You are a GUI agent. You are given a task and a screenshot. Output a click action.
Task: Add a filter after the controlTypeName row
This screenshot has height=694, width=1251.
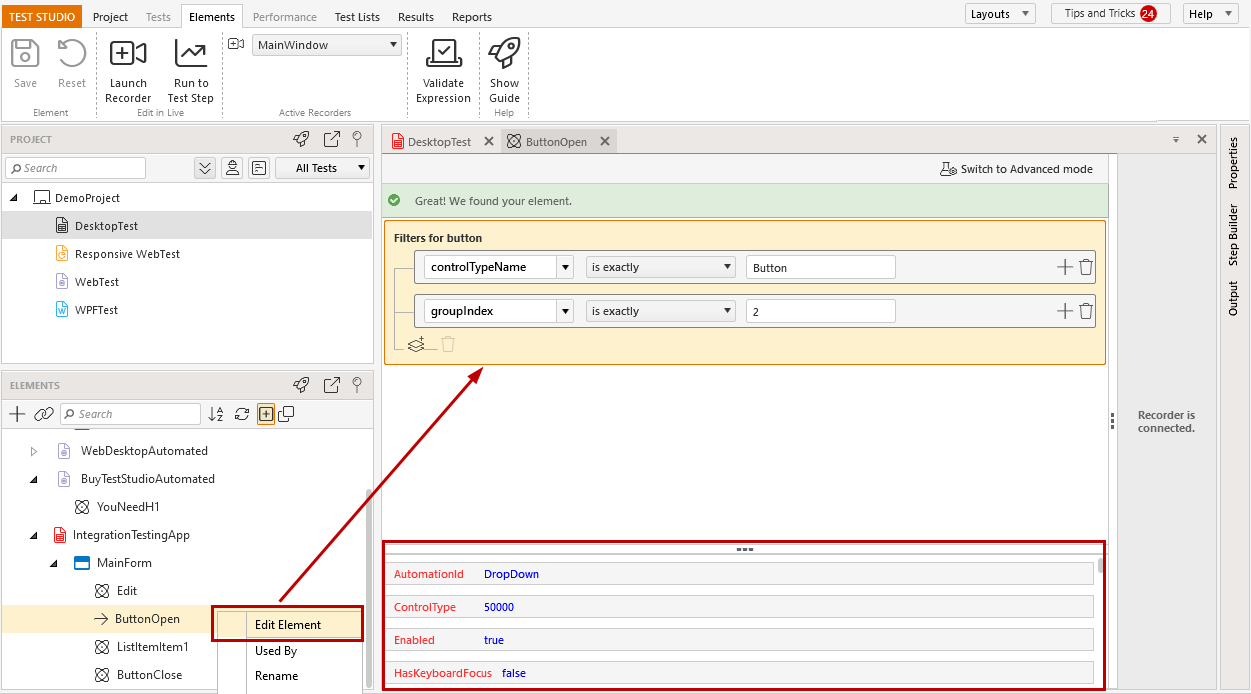pos(1065,267)
